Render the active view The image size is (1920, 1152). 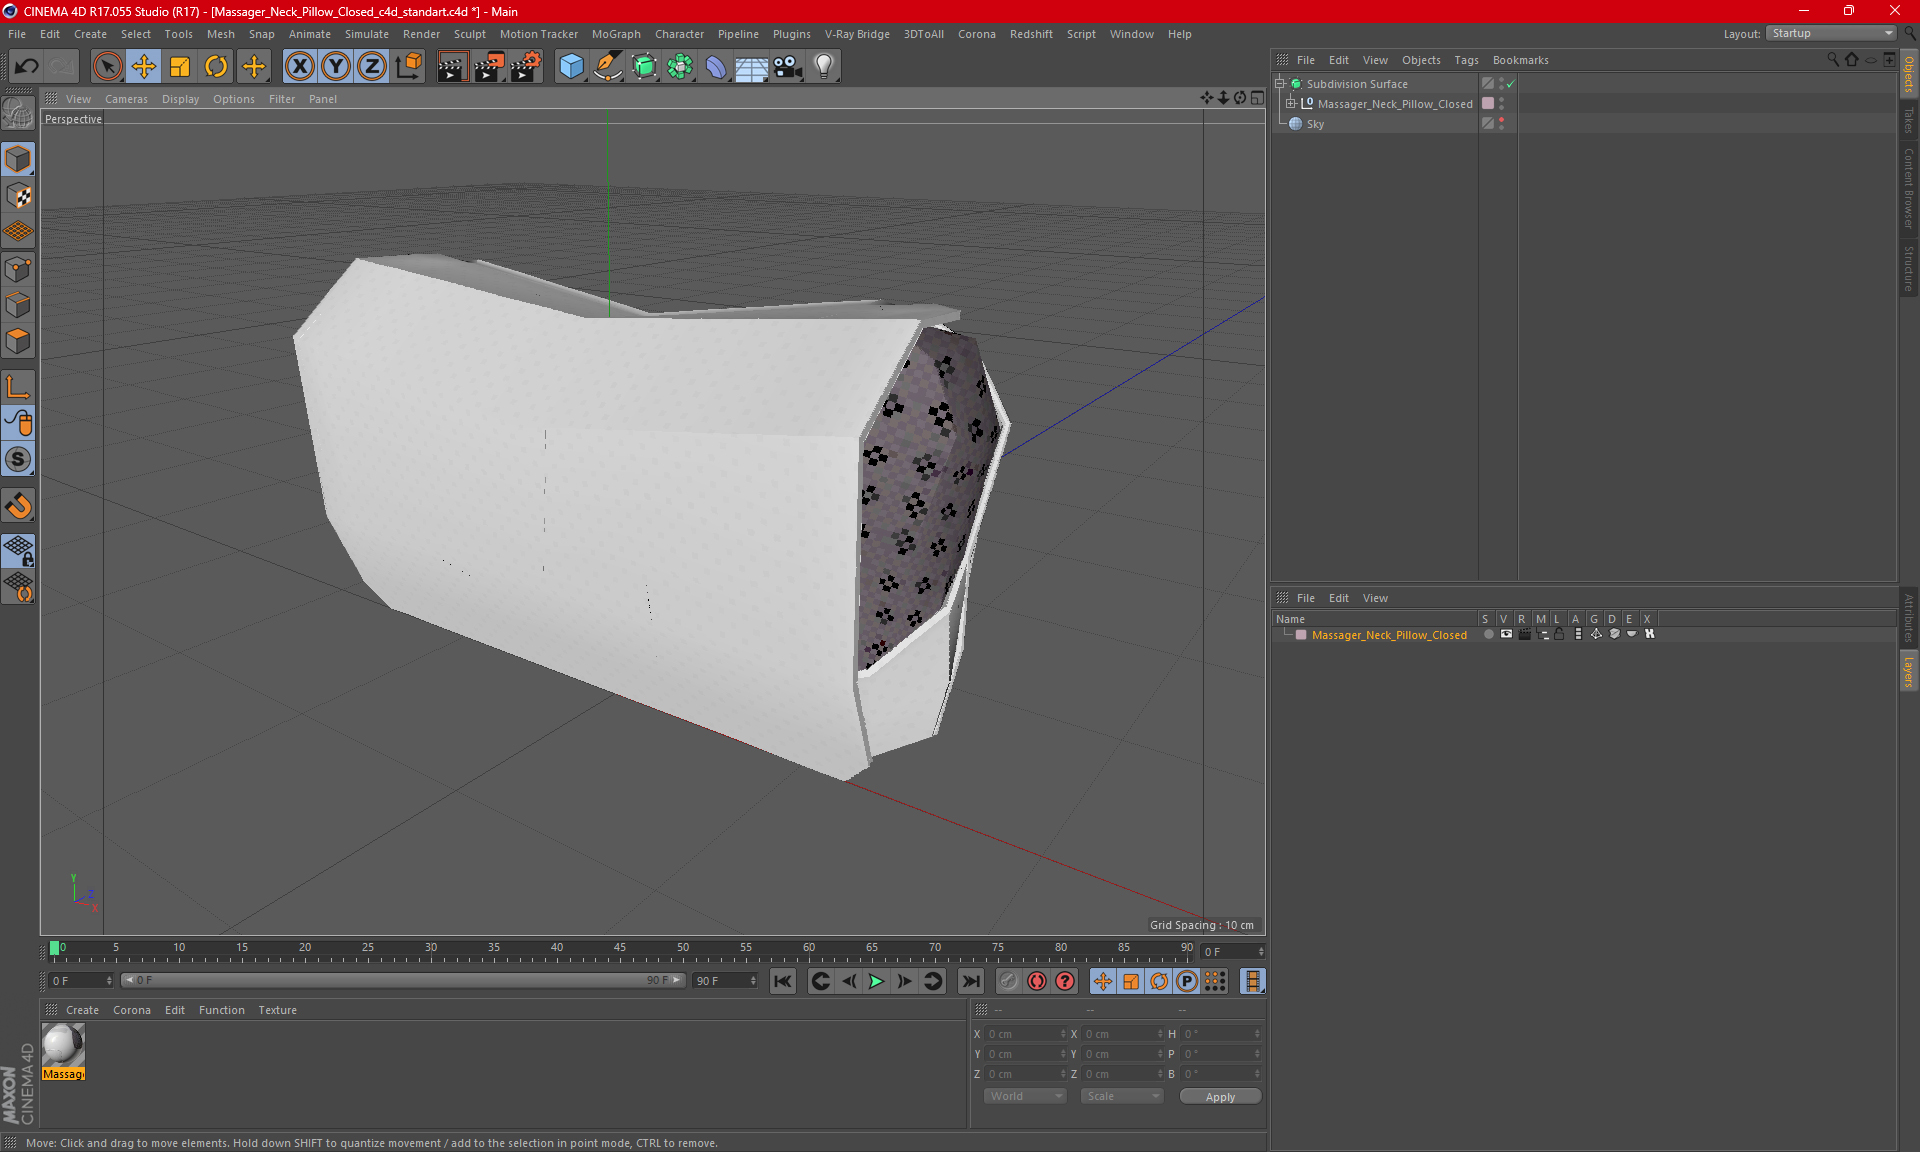[x=452, y=66]
